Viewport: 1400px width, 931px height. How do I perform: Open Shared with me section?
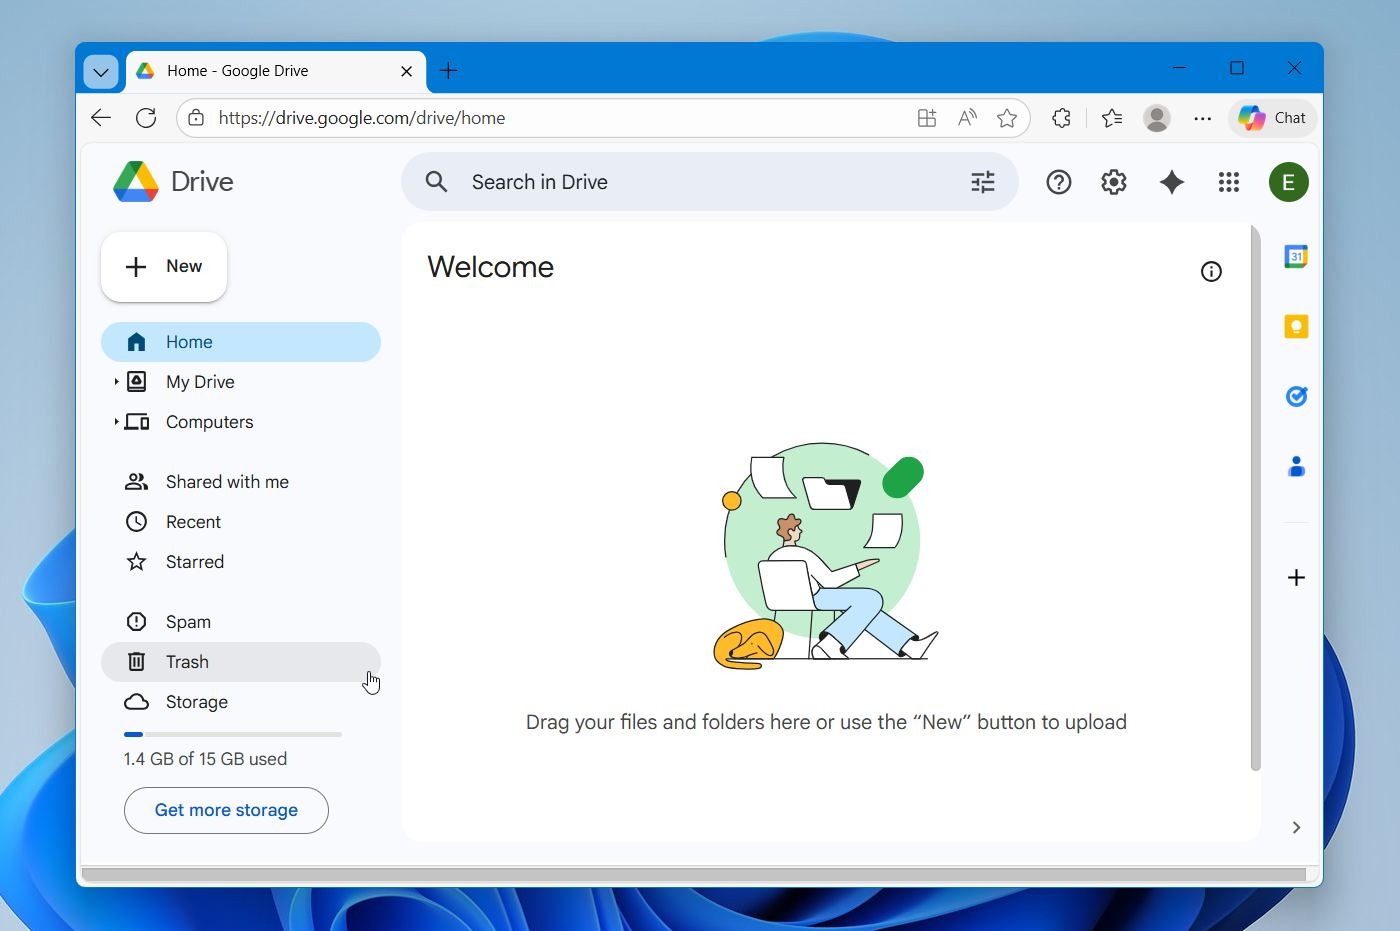click(x=227, y=482)
